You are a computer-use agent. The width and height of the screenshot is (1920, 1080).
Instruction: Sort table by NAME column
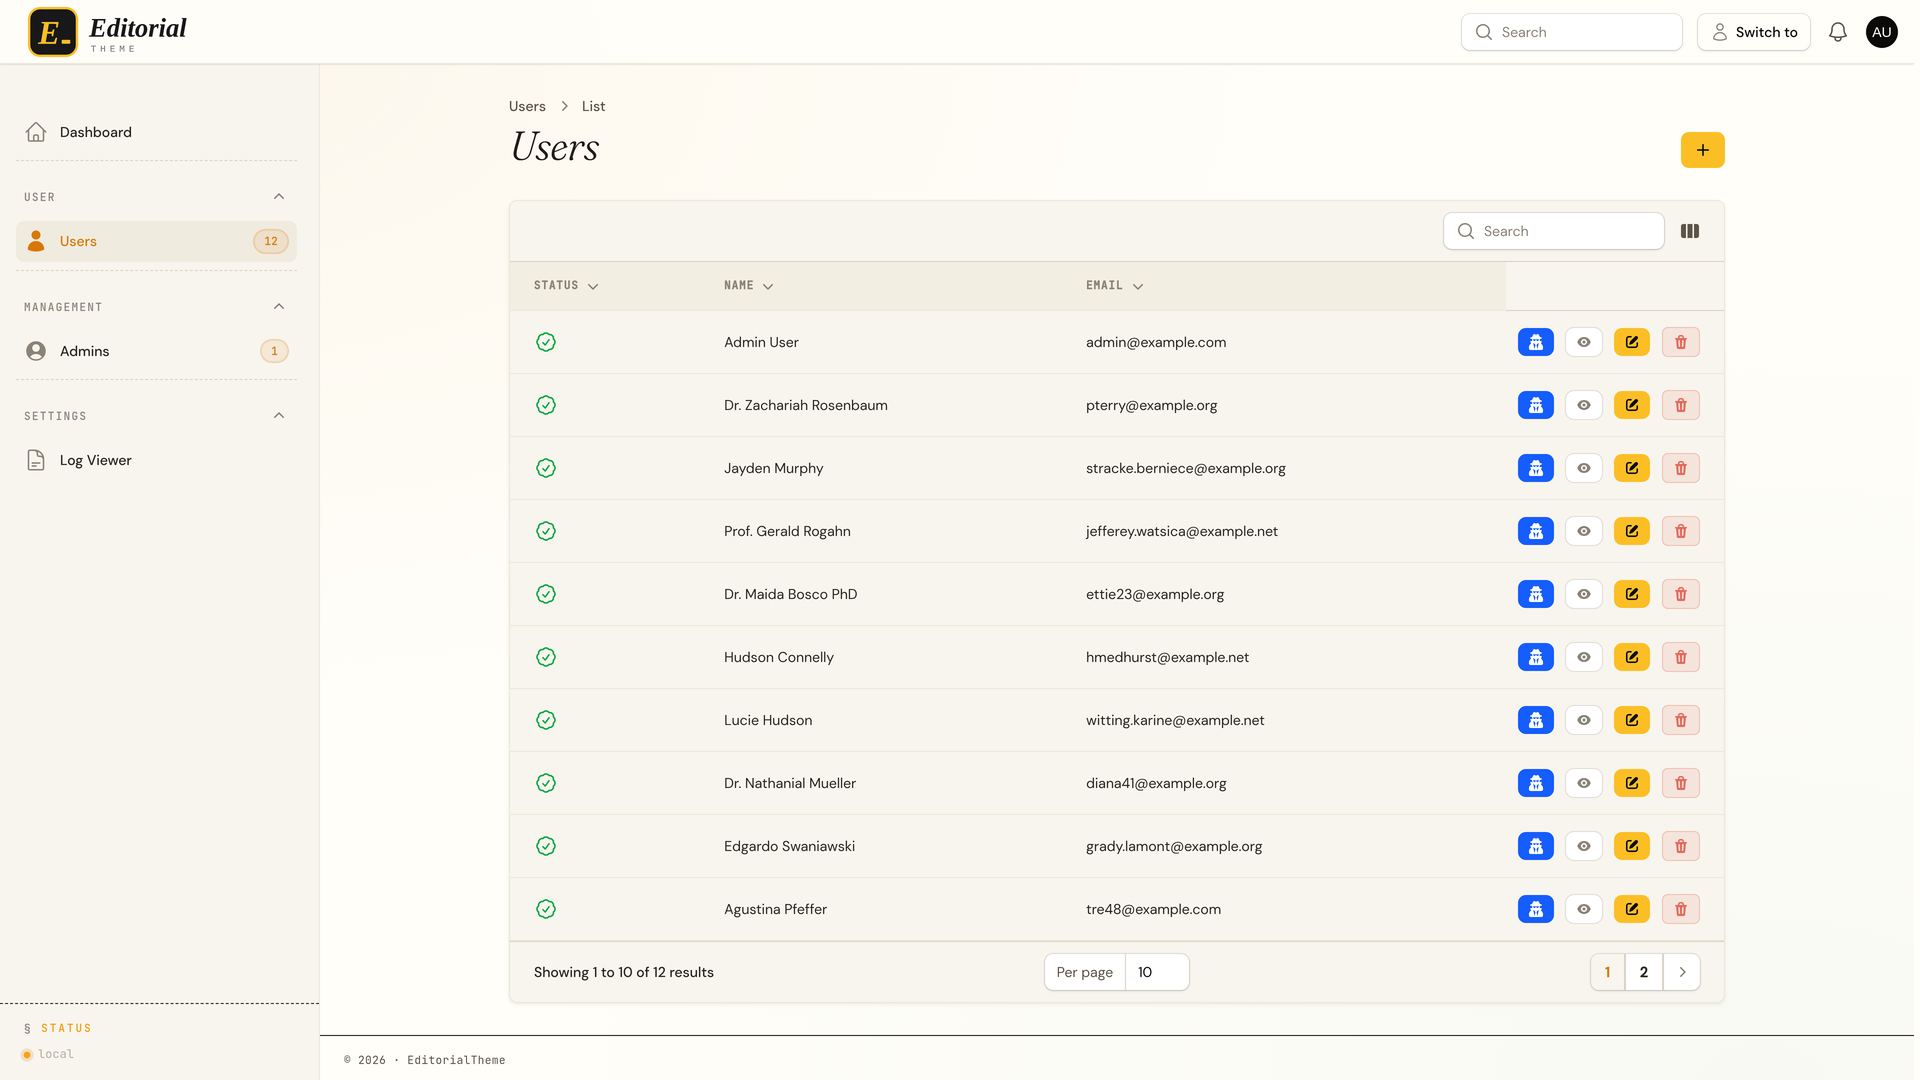click(748, 286)
